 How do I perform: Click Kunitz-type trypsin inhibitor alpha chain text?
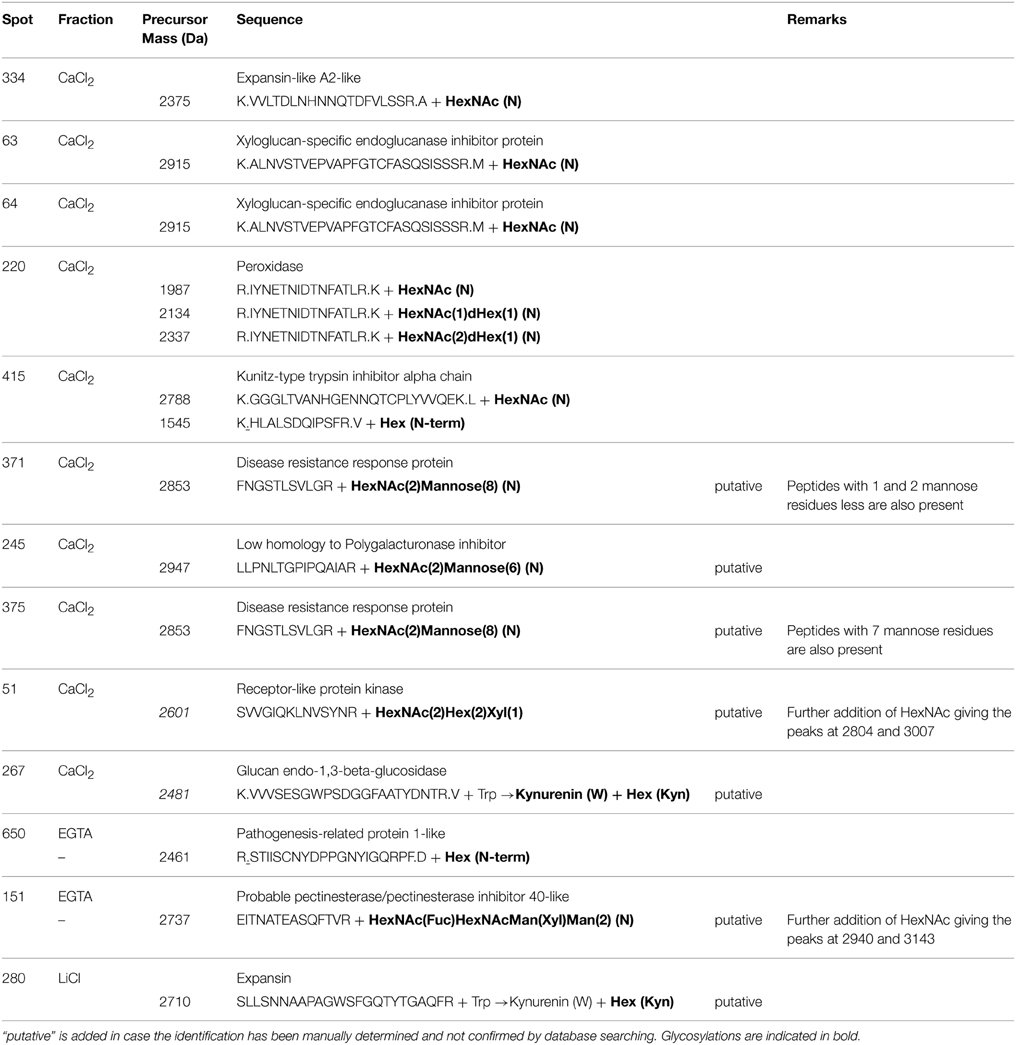(x=348, y=376)
